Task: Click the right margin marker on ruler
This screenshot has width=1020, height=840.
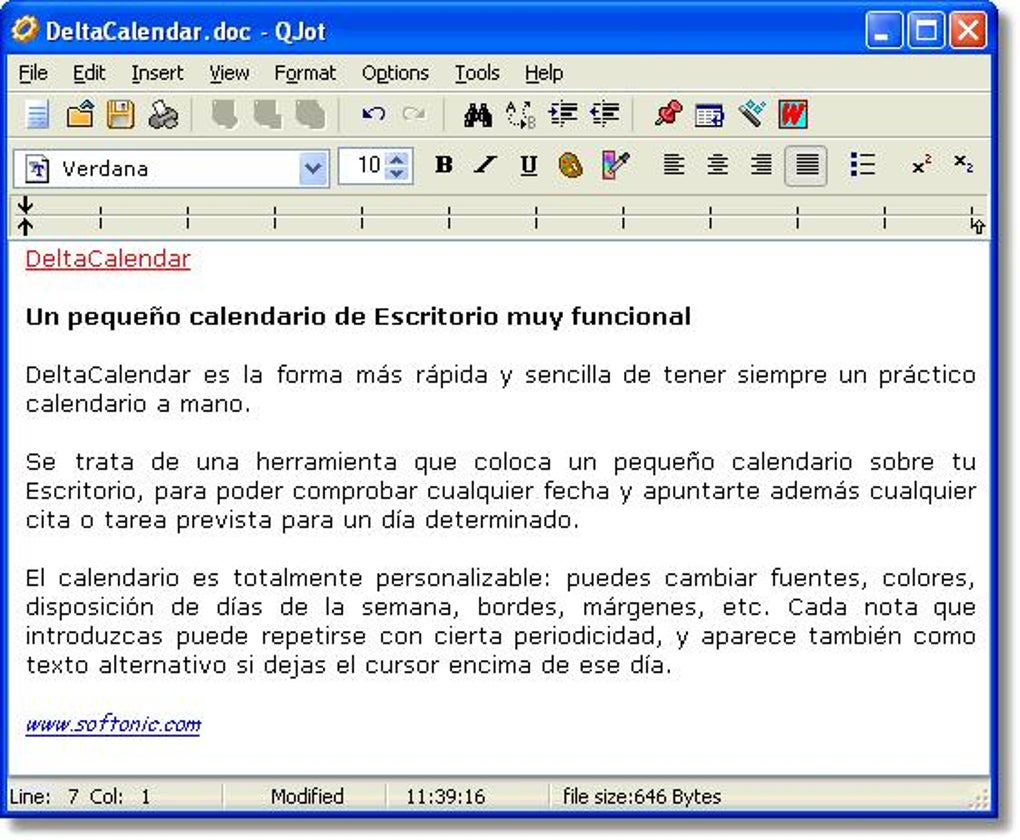Action: (x=977, y=225)
